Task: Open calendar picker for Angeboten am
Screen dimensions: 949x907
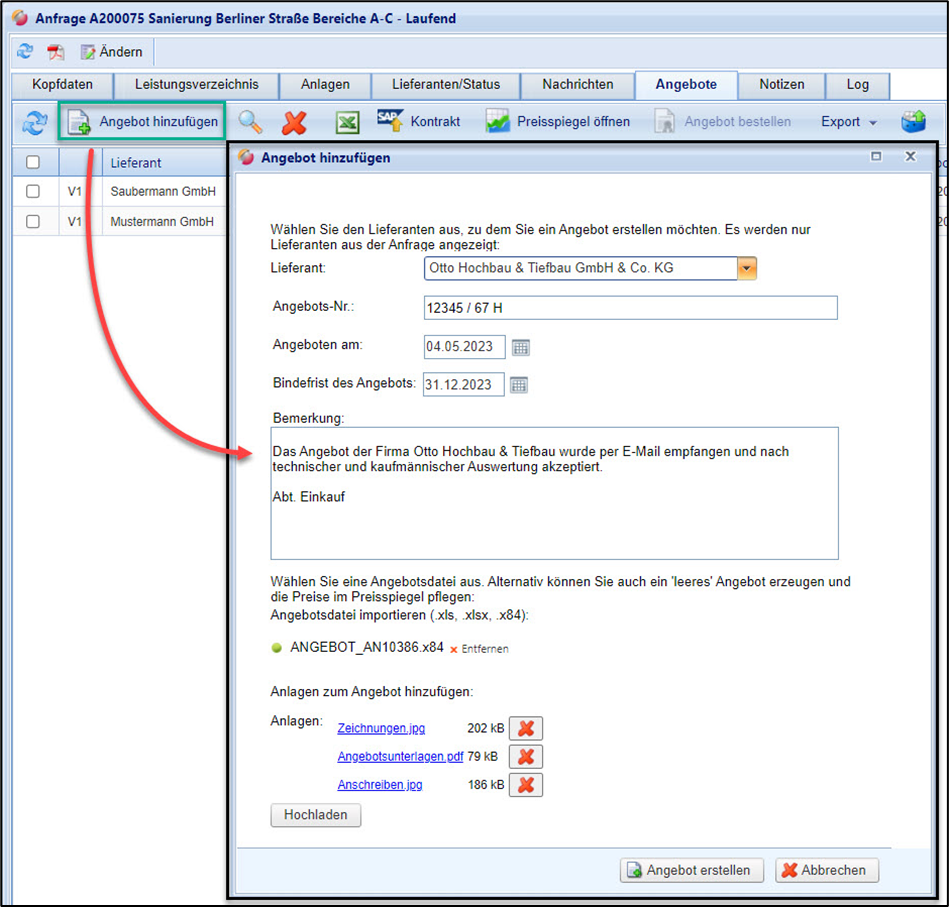Action: point(520,347)
